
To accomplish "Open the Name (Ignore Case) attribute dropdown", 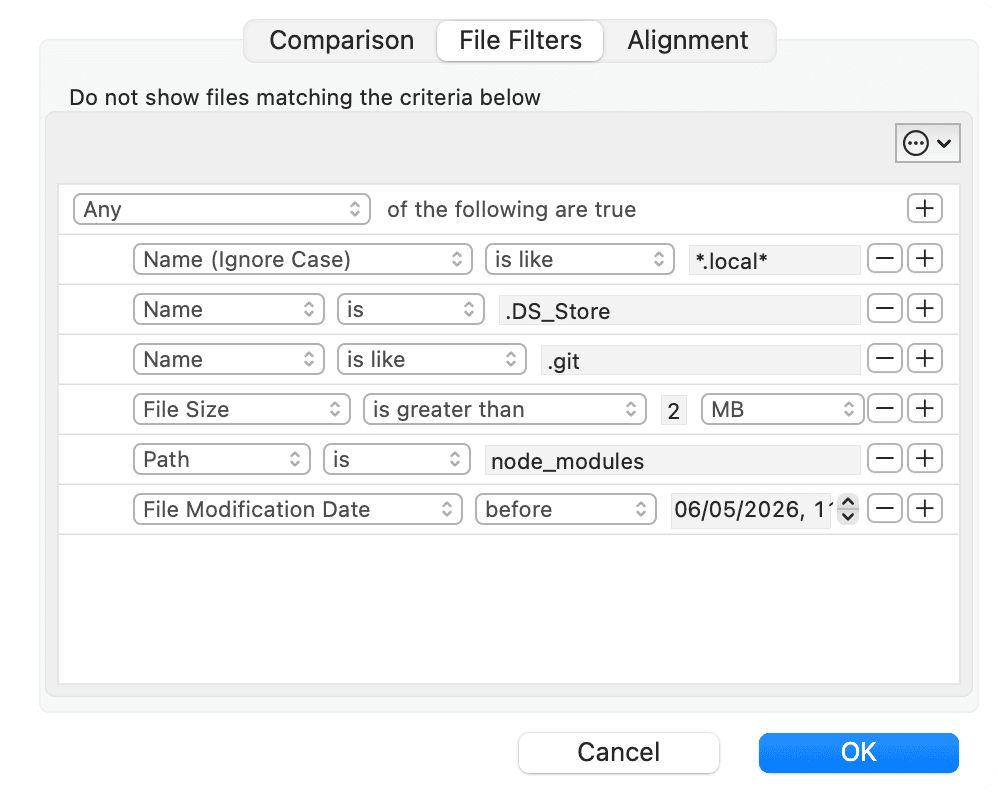I will [302, 260].
